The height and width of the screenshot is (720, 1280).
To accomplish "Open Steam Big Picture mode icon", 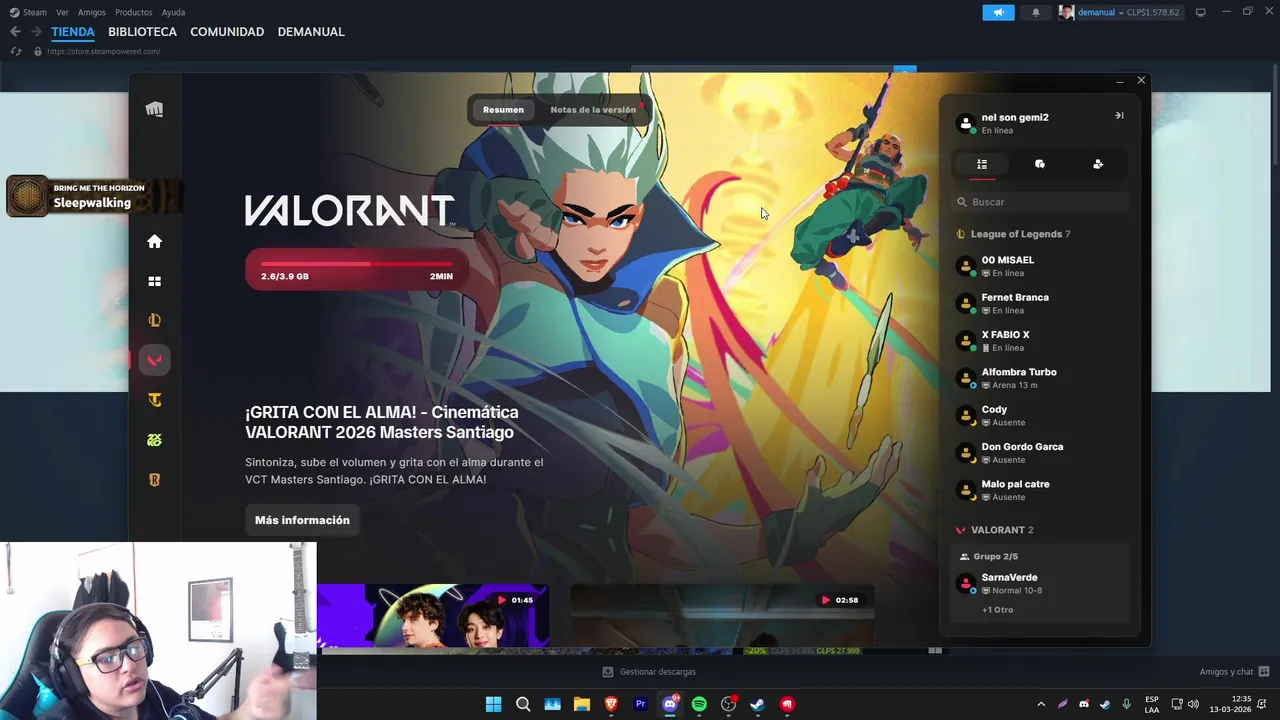I will click(1200, 12).
